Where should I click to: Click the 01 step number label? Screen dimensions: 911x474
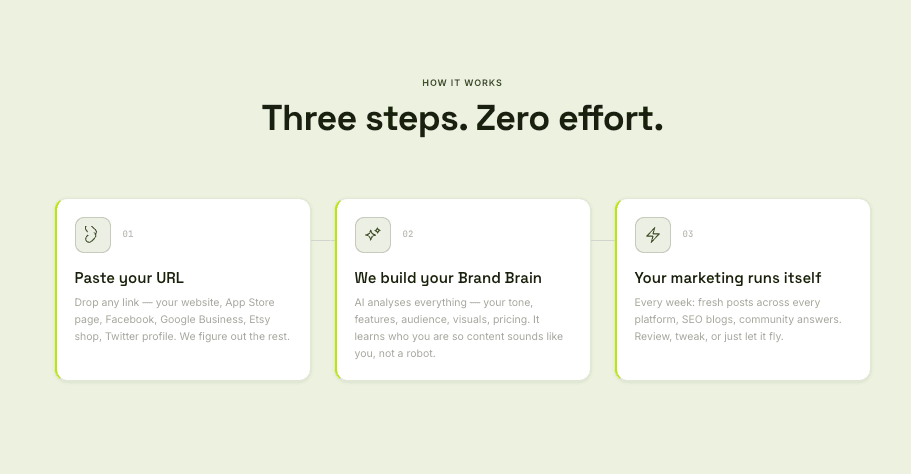128,234
